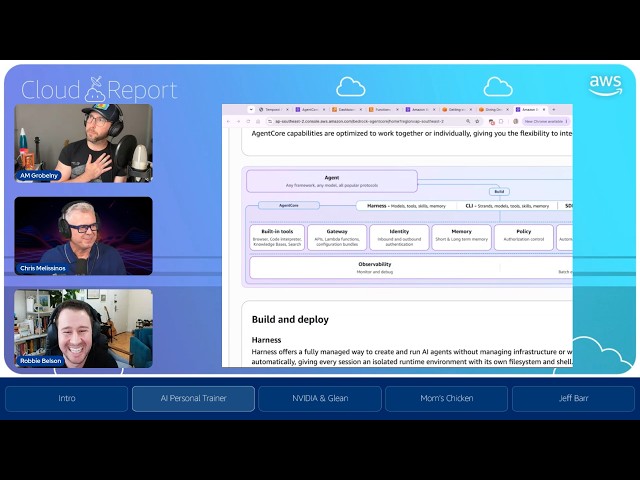The image size is (640, 480).
Task: Select the Built-in tools box
Action: pos(277,237)
